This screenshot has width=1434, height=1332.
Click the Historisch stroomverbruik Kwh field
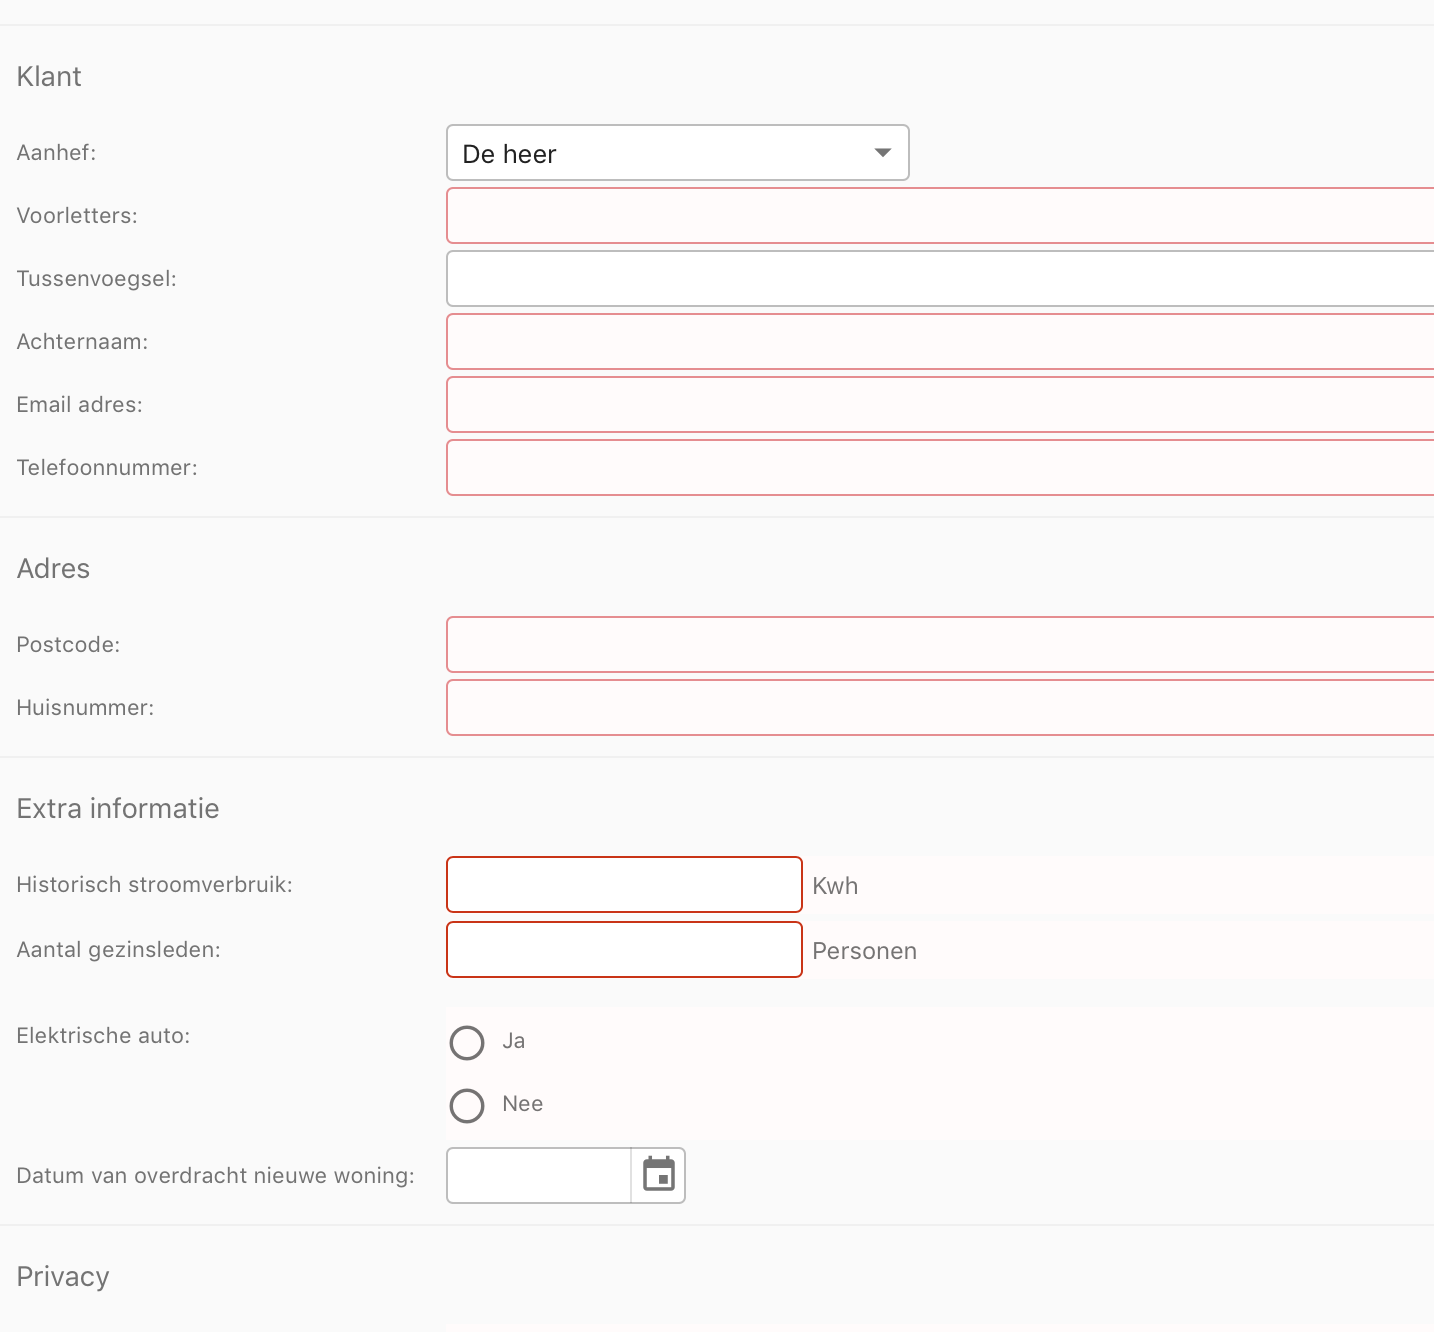pos(623,884)
